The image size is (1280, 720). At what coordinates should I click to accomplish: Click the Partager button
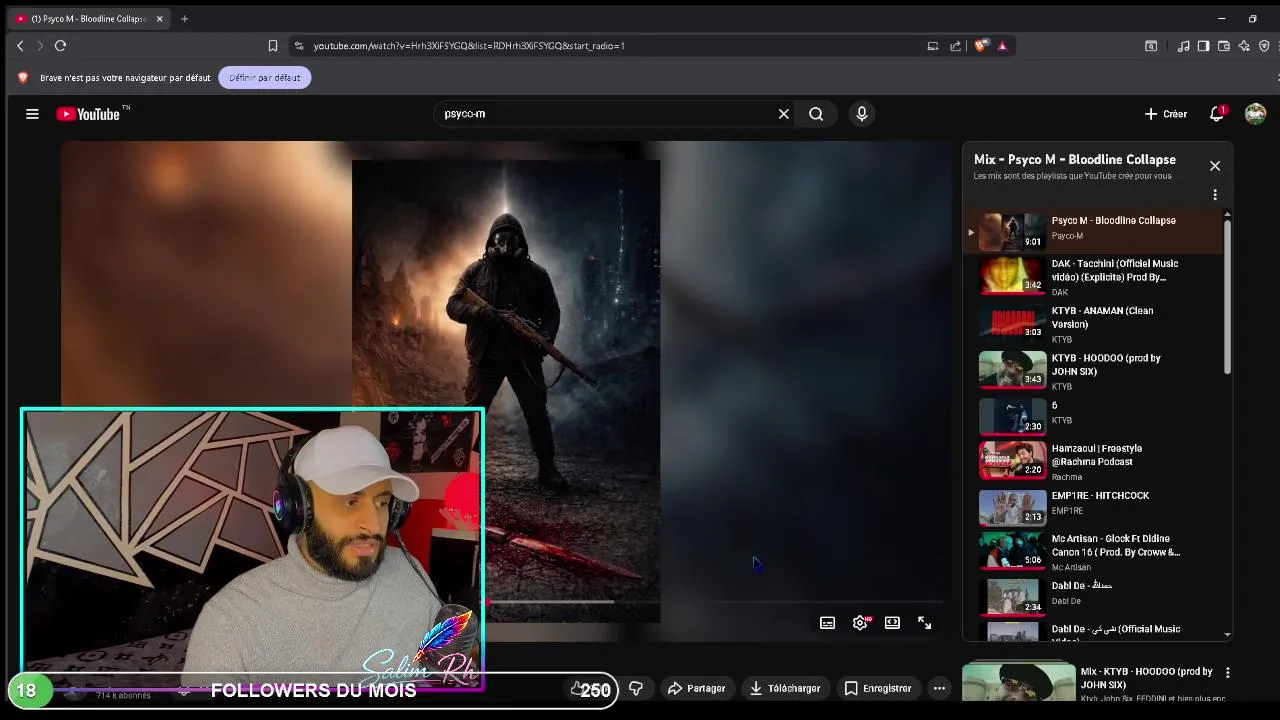click(696, 688)
